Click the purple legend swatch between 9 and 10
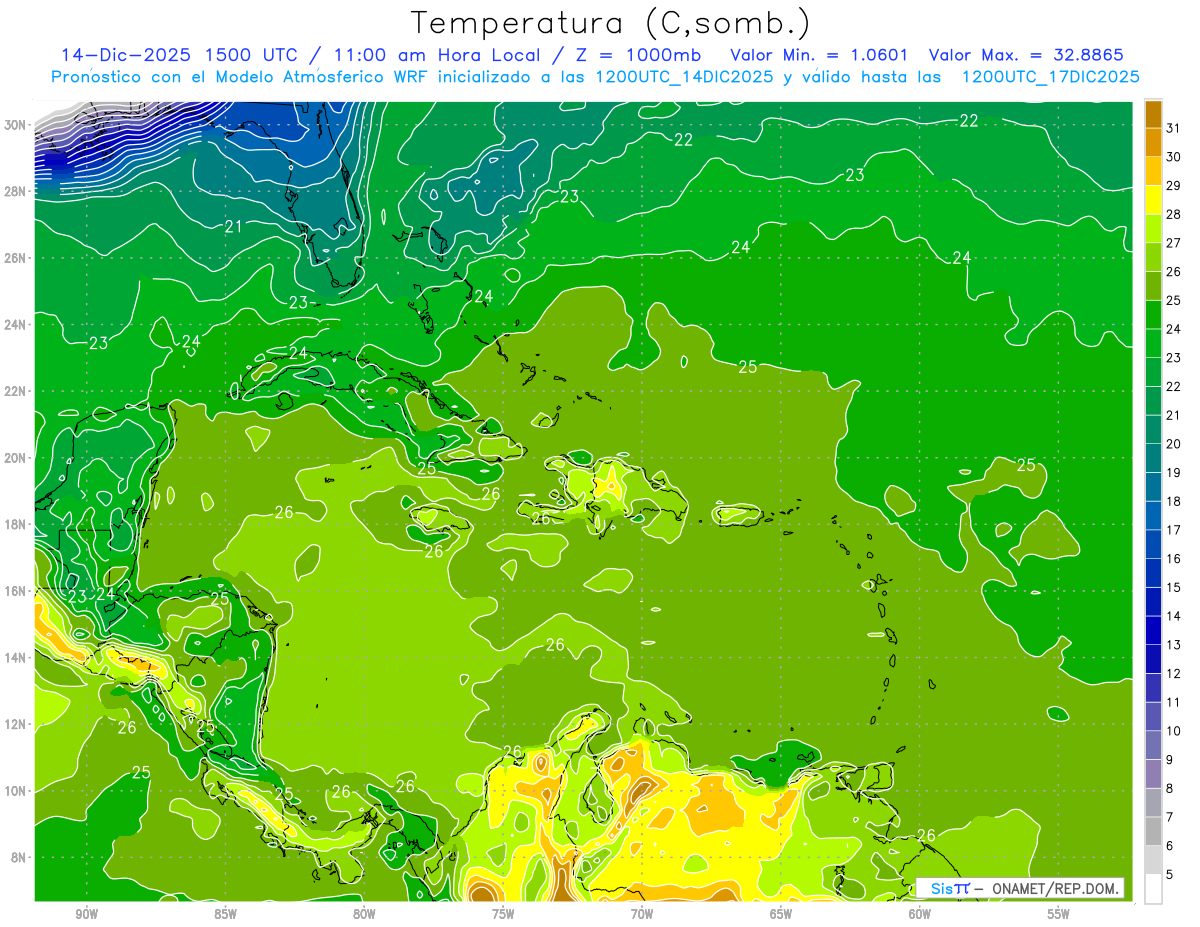 pos(1153,746)
